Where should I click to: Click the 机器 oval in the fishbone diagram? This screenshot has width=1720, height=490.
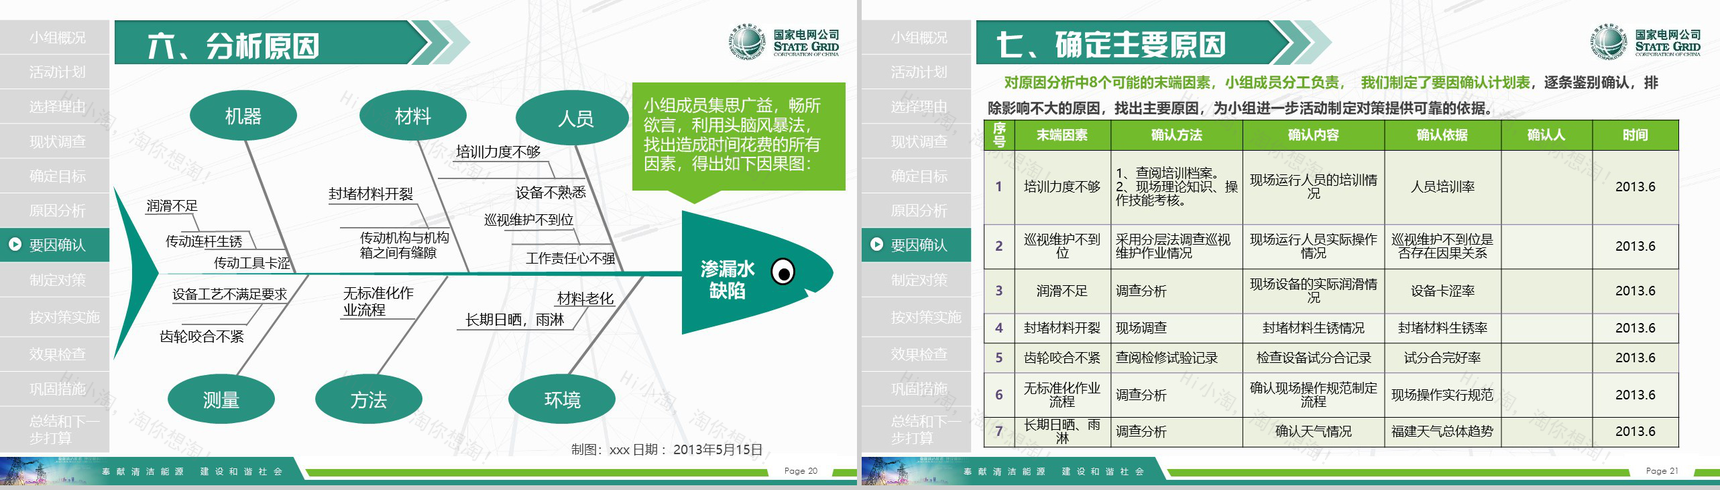pyautogui.click(x=243, y=116)
